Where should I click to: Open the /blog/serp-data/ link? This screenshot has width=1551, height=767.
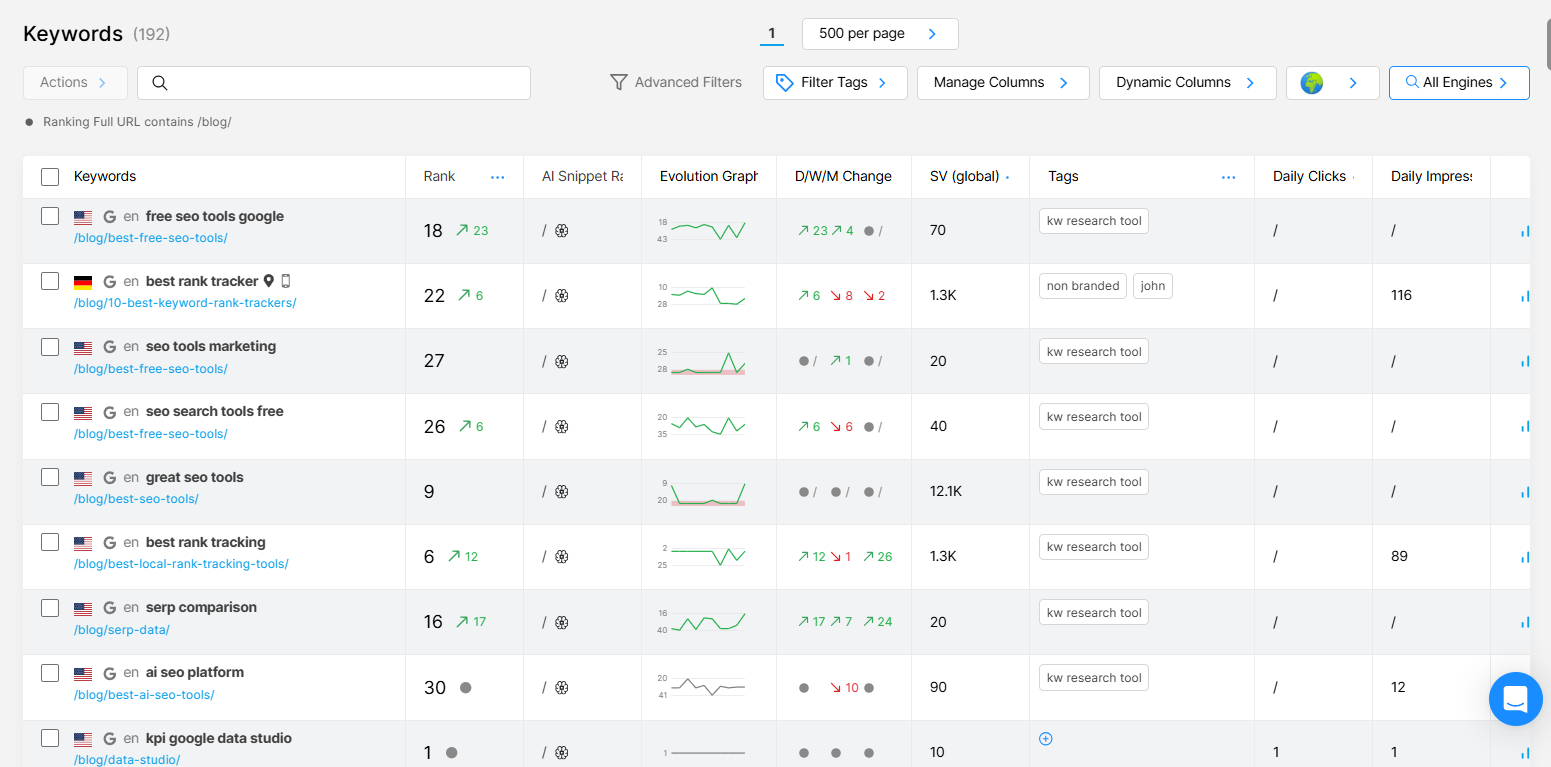click(x=121, y=629)
